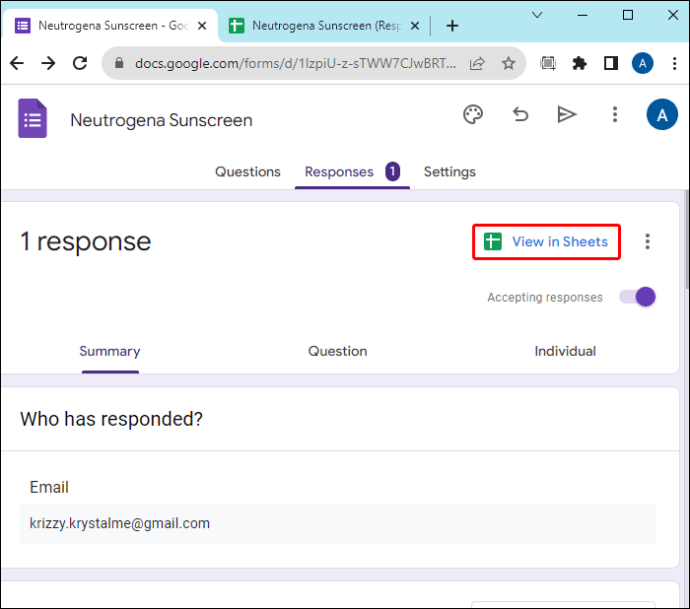Expand the responses three-dot menu
This screenshot has width=690, height=609.
coord(647,242)
